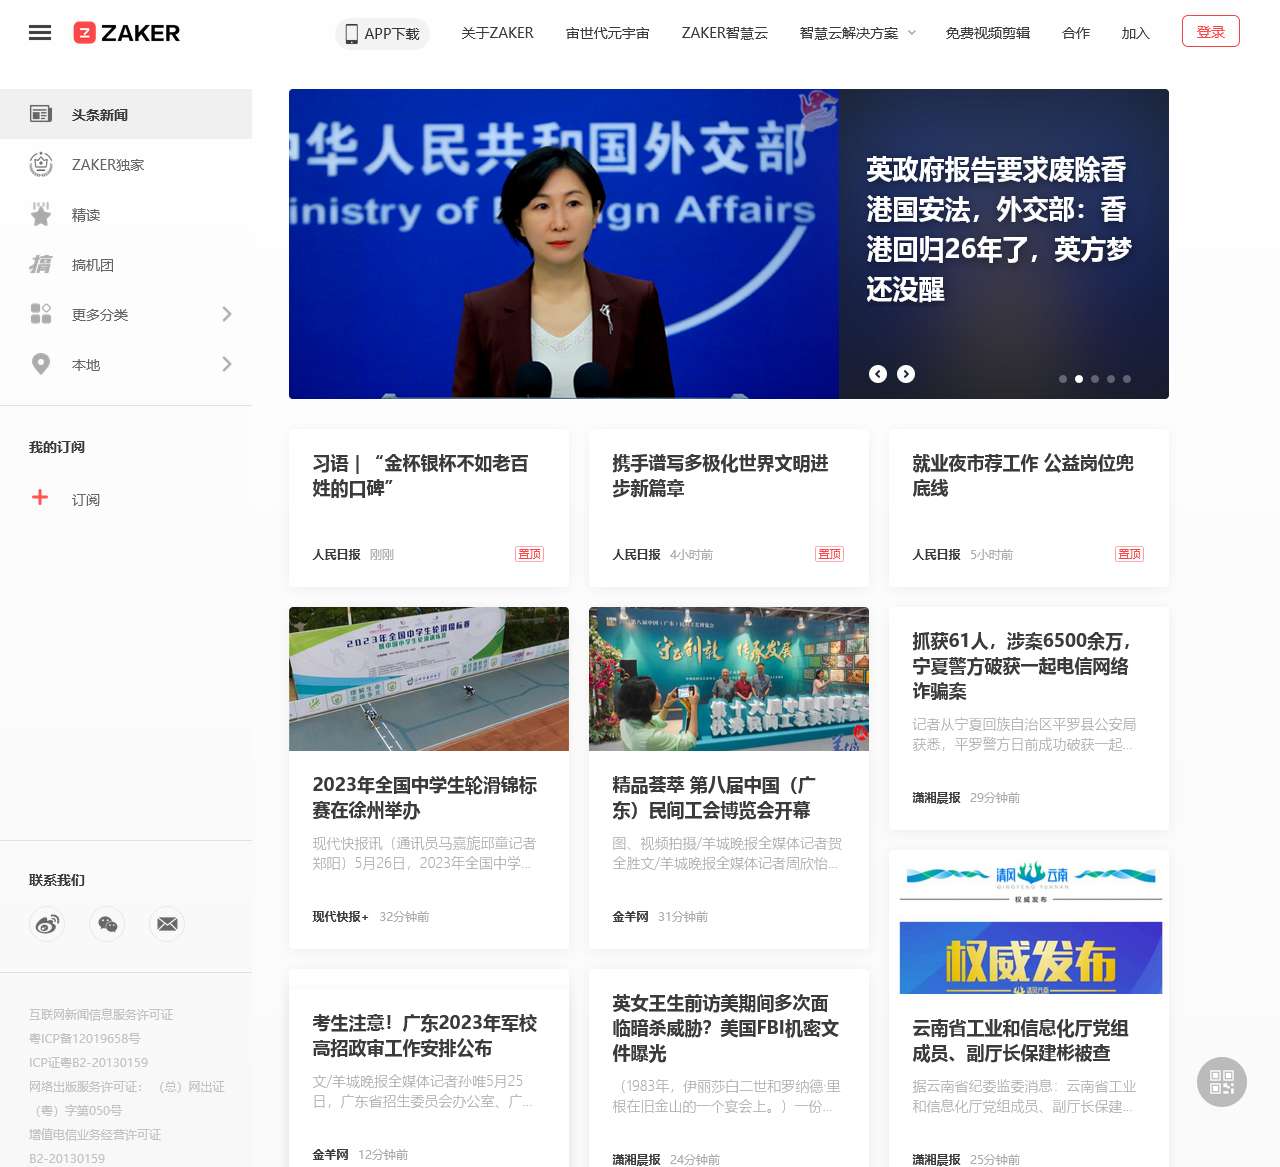
Task: Select fourth carousel dot indicator
Action: click(x=1111, y=379)
